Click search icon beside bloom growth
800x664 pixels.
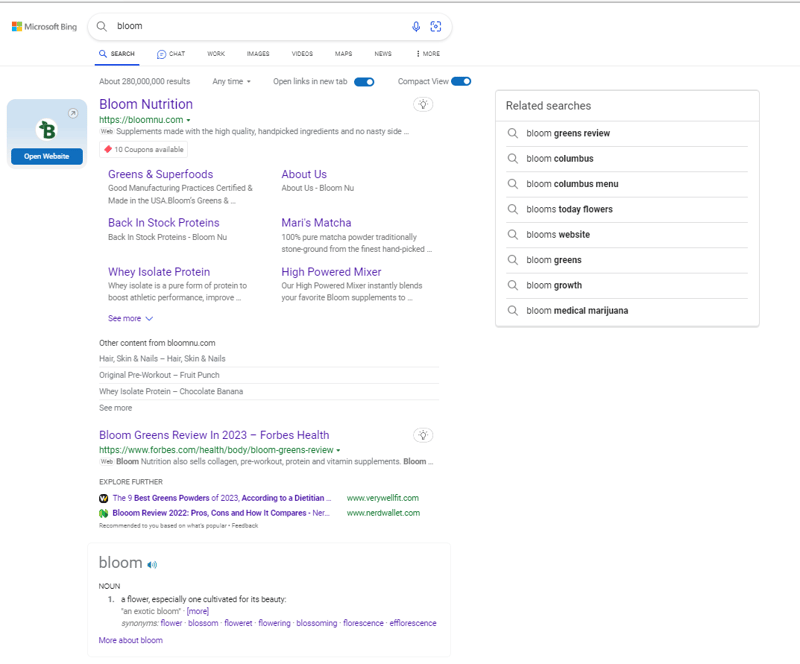513,285
